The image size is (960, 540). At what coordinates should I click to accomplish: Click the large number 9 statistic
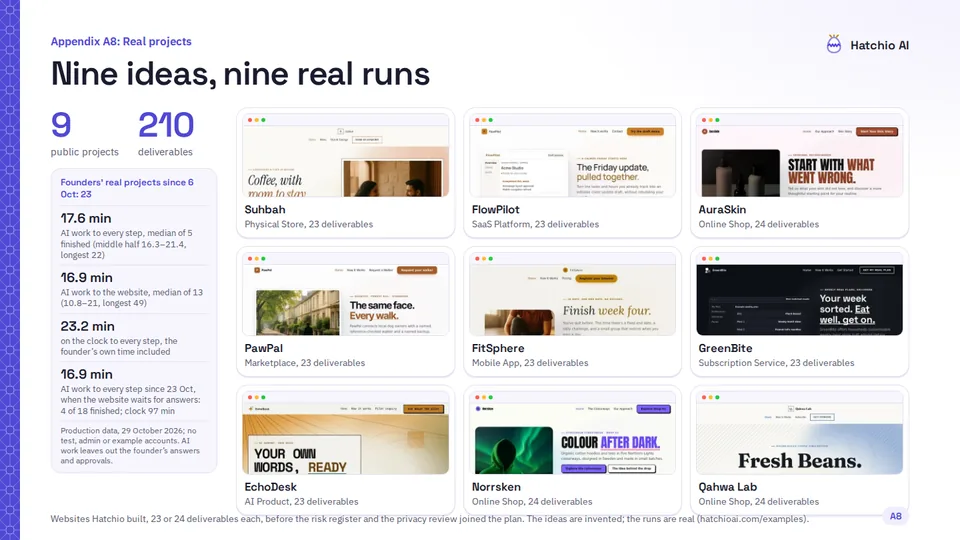[x=61, y=125]
